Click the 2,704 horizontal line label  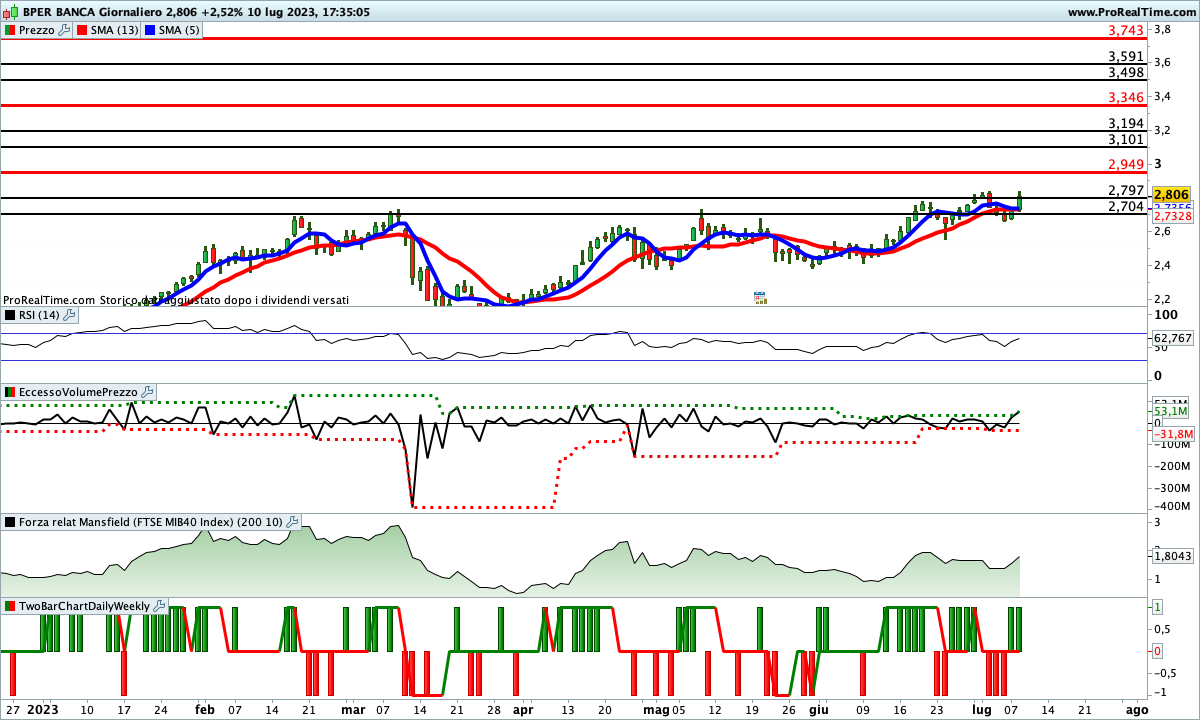(1126, 207)
